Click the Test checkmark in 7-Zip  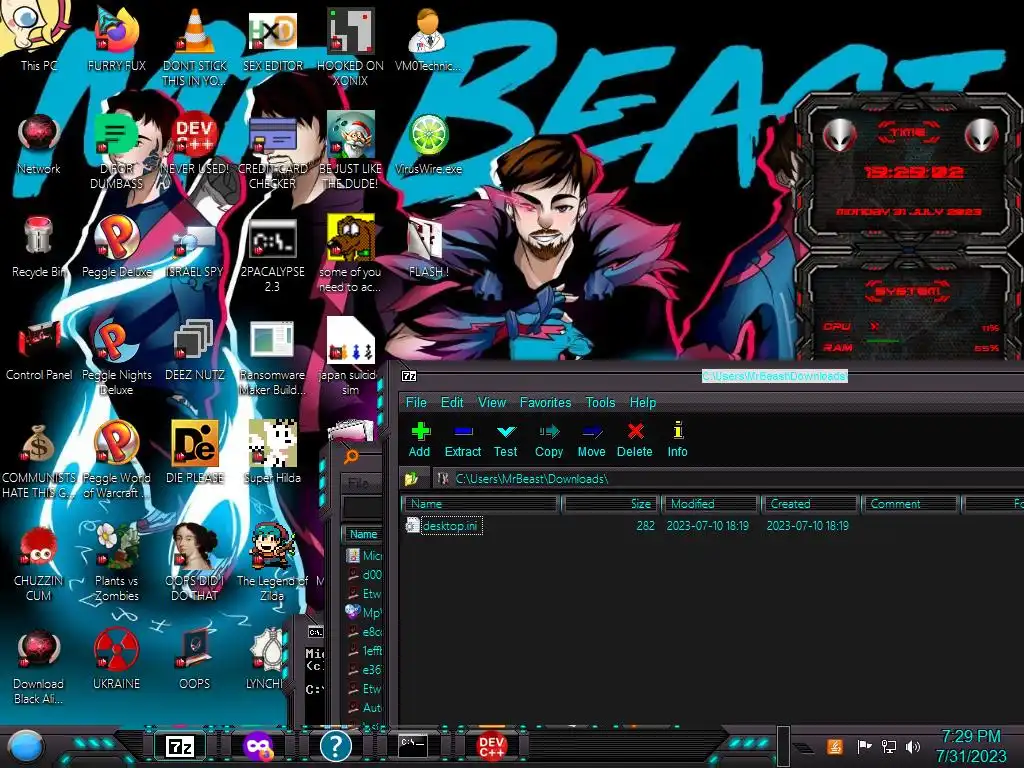pos(505,440)
